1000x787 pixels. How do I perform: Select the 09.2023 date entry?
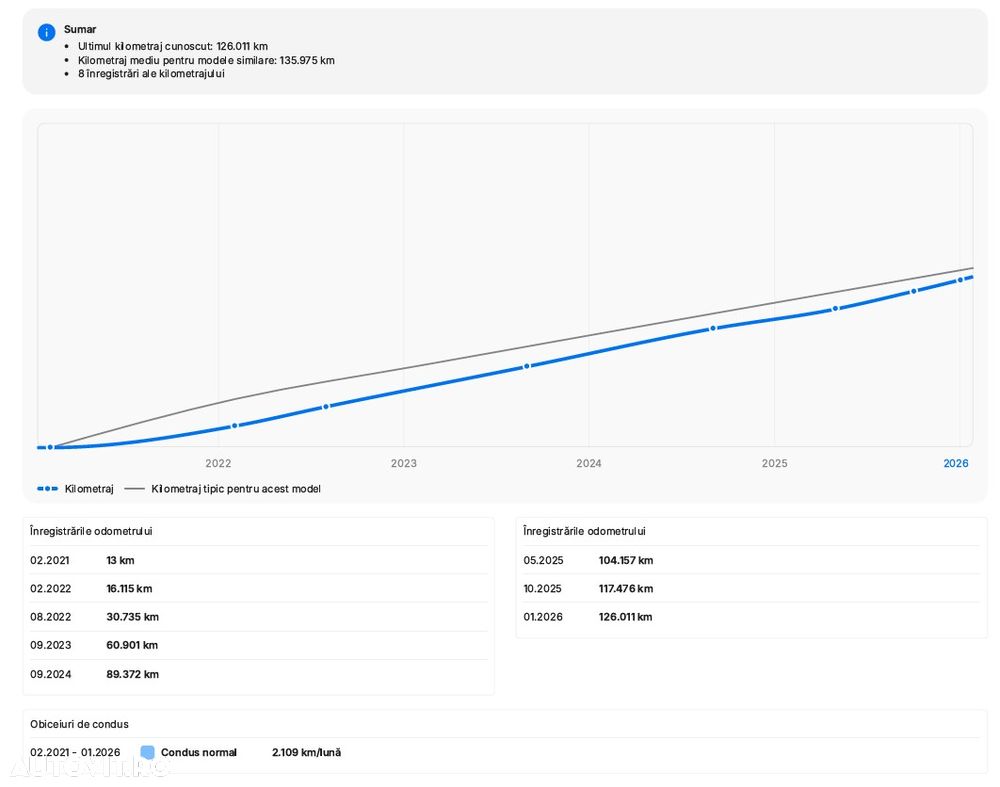pyautogui.click(x=50, y=645)
